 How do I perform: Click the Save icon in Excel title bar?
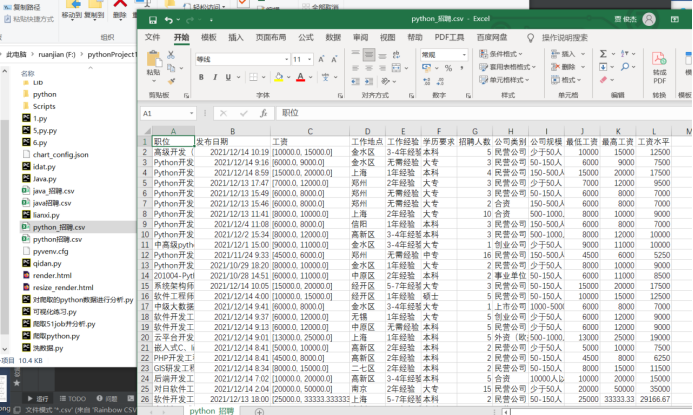pyautogui.click(x=153, y=20)
